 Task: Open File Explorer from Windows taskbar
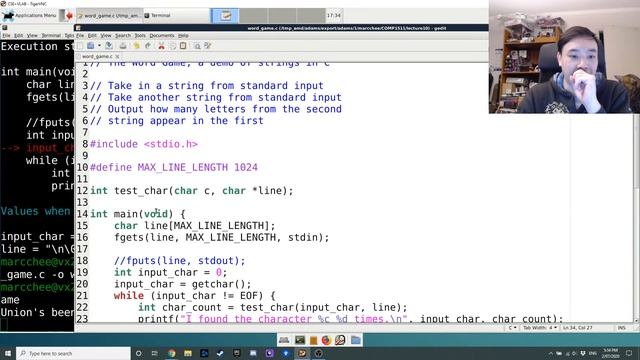pyautogui.click(x=188, y=353)
